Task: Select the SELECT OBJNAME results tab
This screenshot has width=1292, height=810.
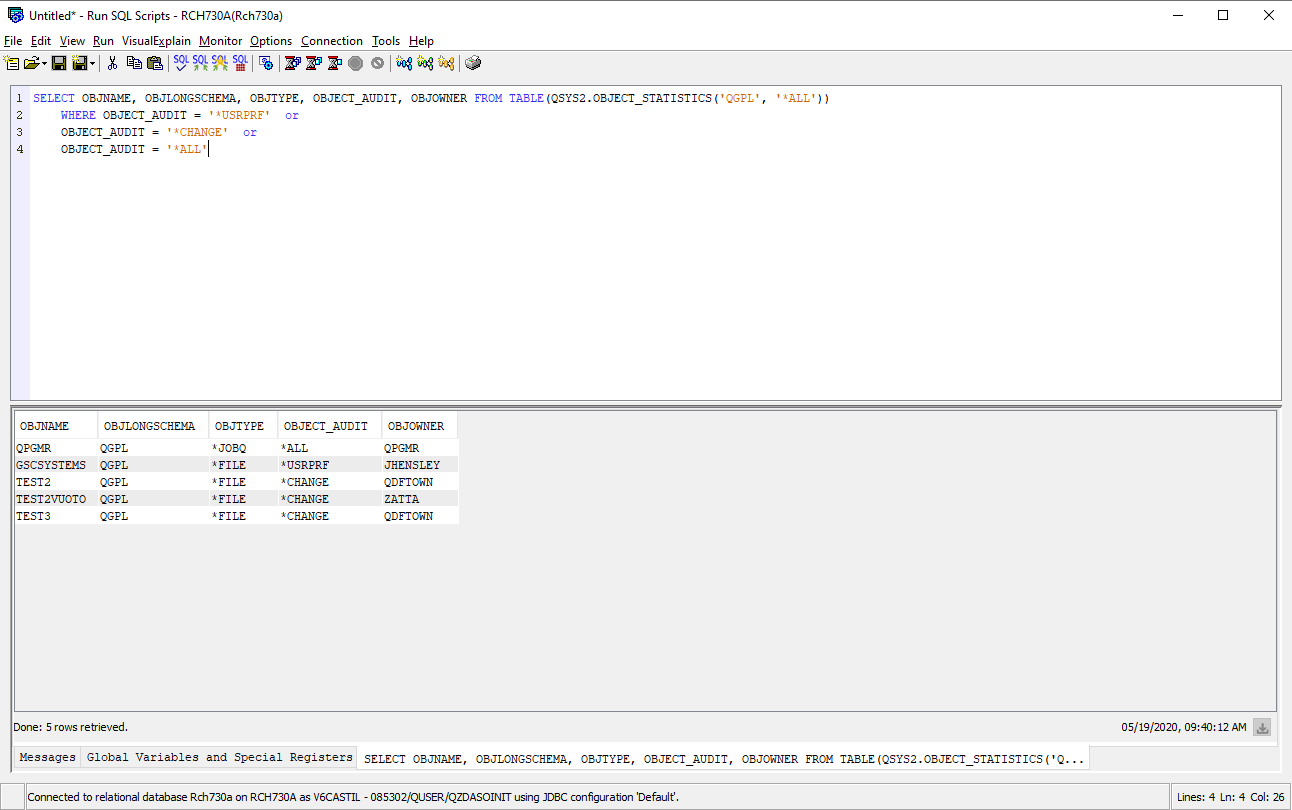Action: coord(724,759)
